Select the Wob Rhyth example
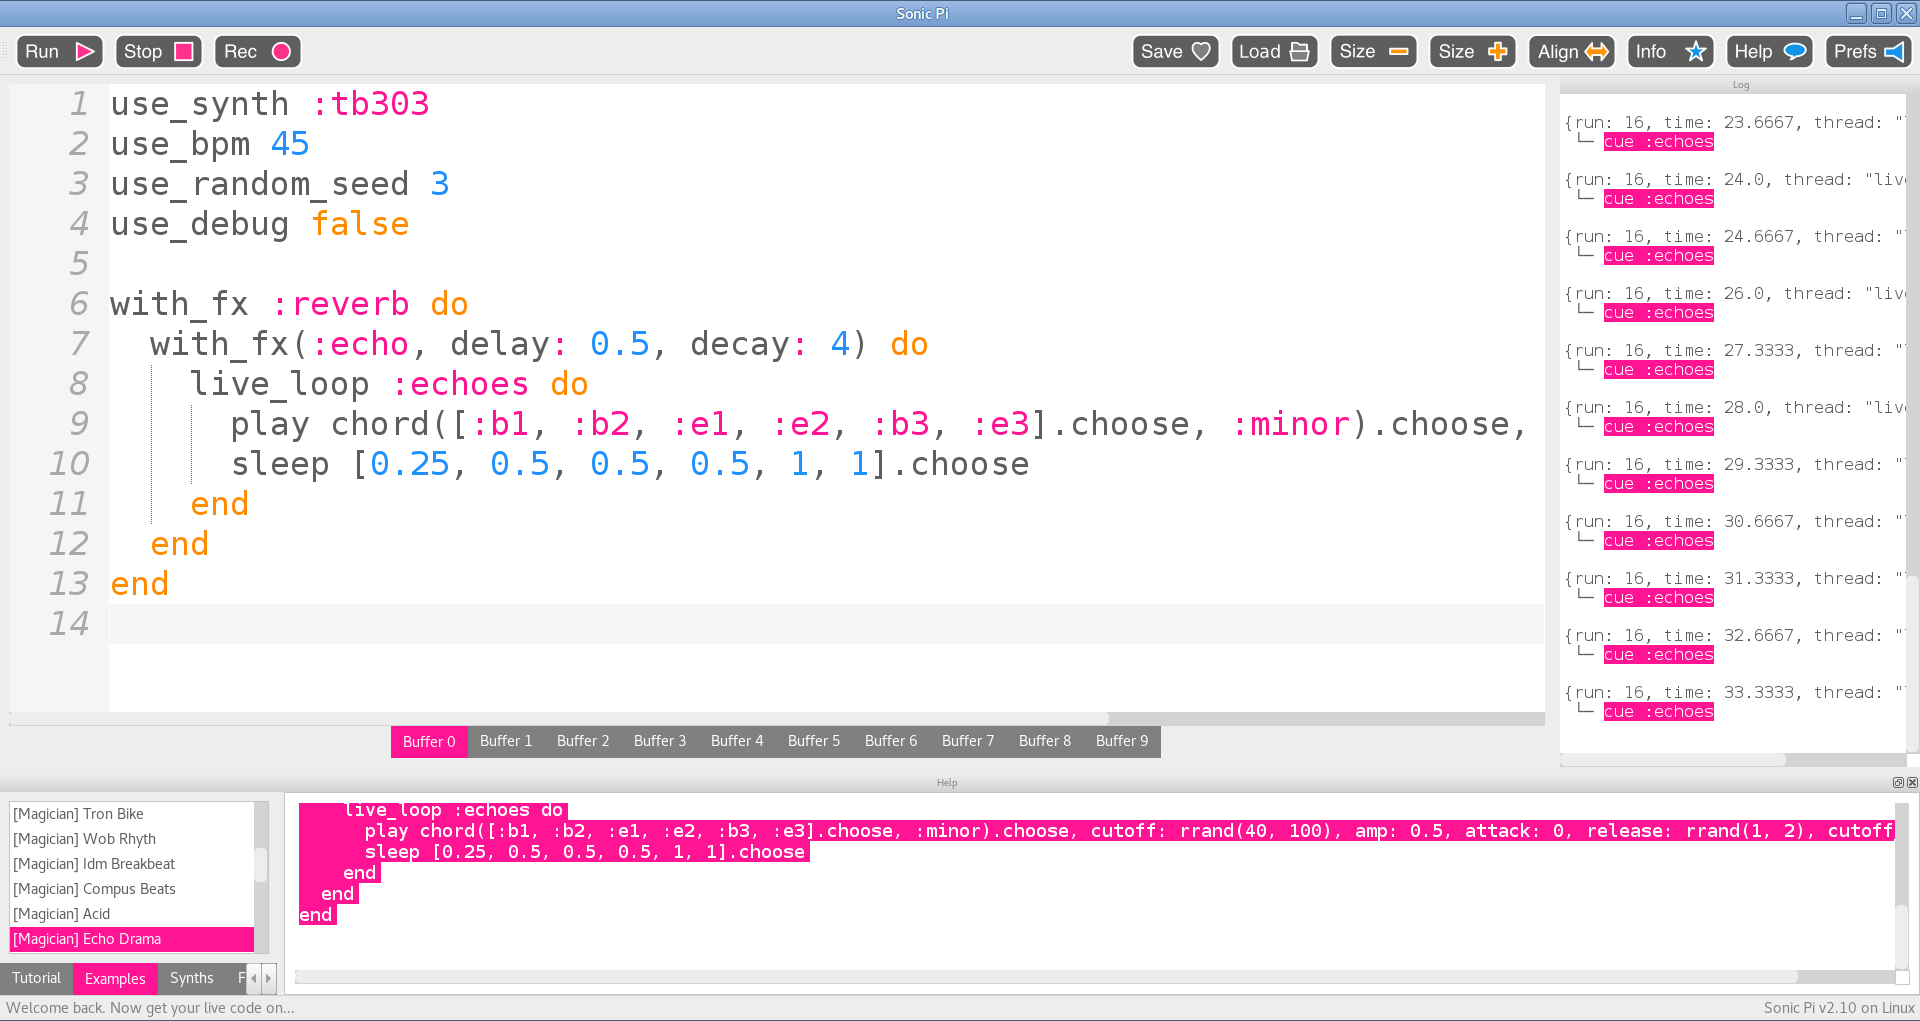The height and width of the screenshot is (1021, 1920). point(132,839)
